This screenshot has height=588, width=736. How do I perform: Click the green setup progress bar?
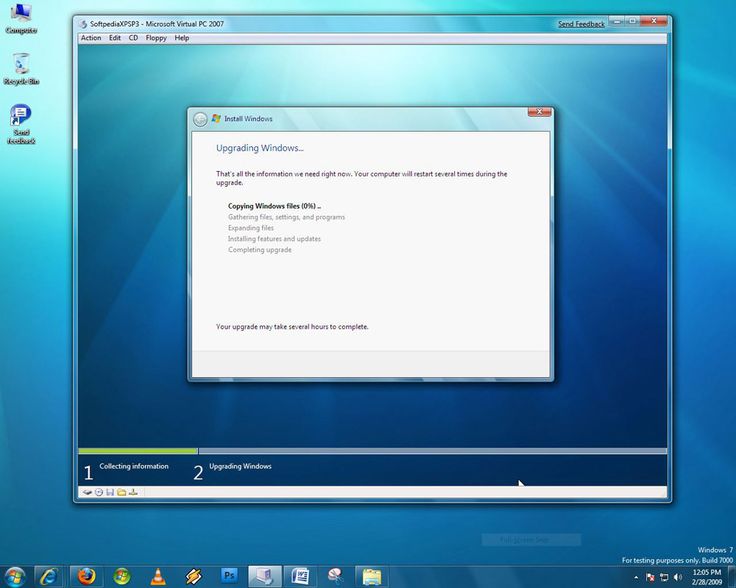(138, 451)
